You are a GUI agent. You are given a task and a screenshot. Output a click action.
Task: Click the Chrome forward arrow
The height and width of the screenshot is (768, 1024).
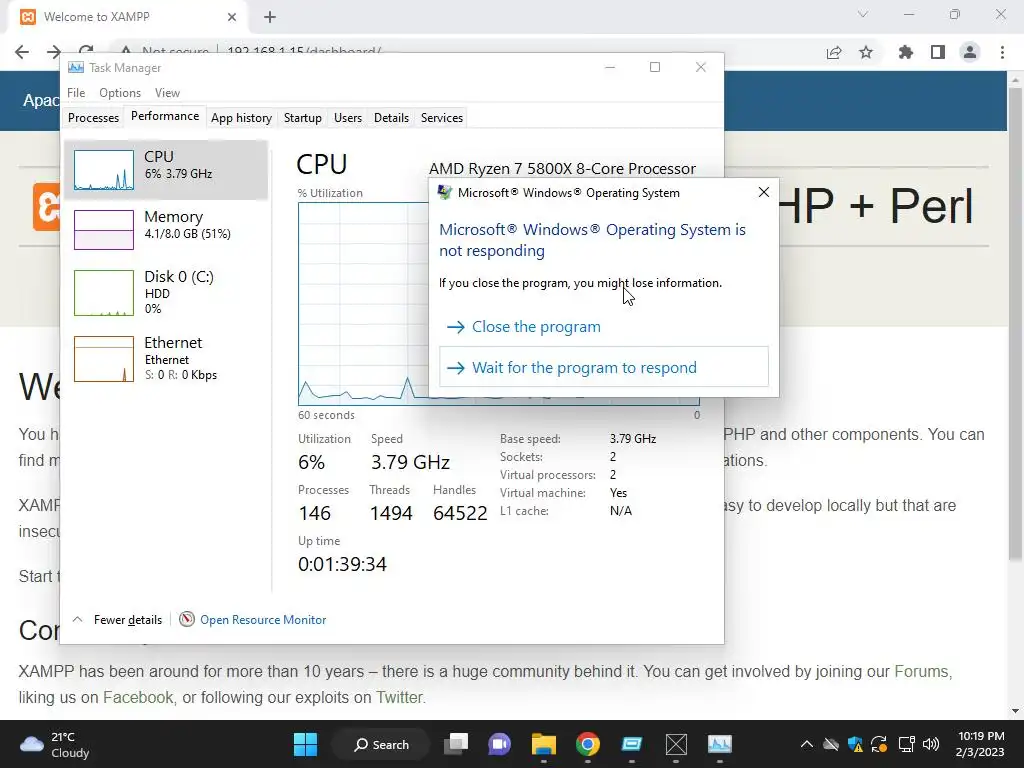point(54,52)
